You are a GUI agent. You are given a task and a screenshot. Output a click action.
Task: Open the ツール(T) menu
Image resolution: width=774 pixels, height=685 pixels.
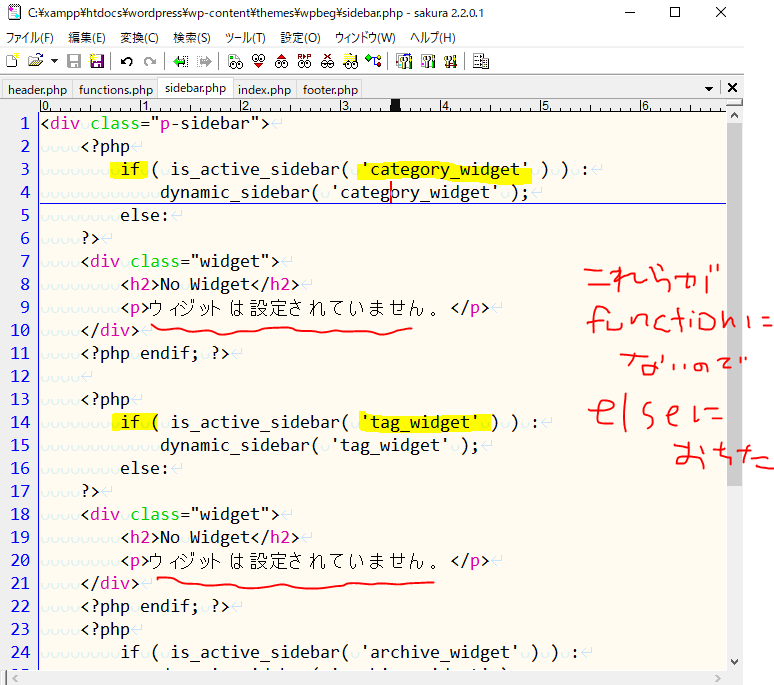245,38
